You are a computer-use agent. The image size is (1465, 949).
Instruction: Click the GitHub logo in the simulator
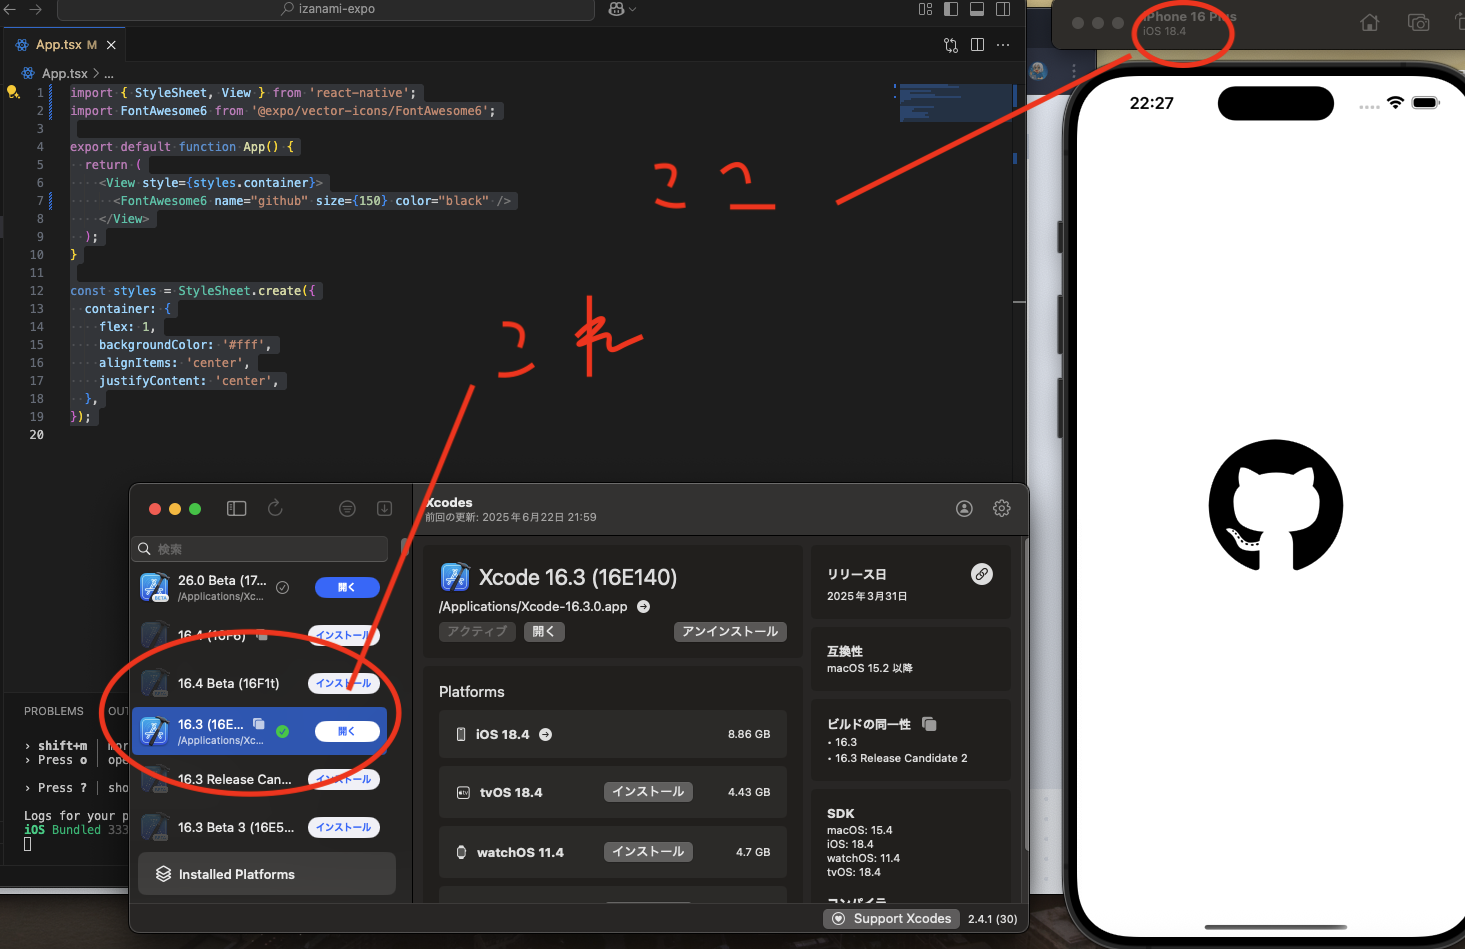click(x=1276, y=505)
